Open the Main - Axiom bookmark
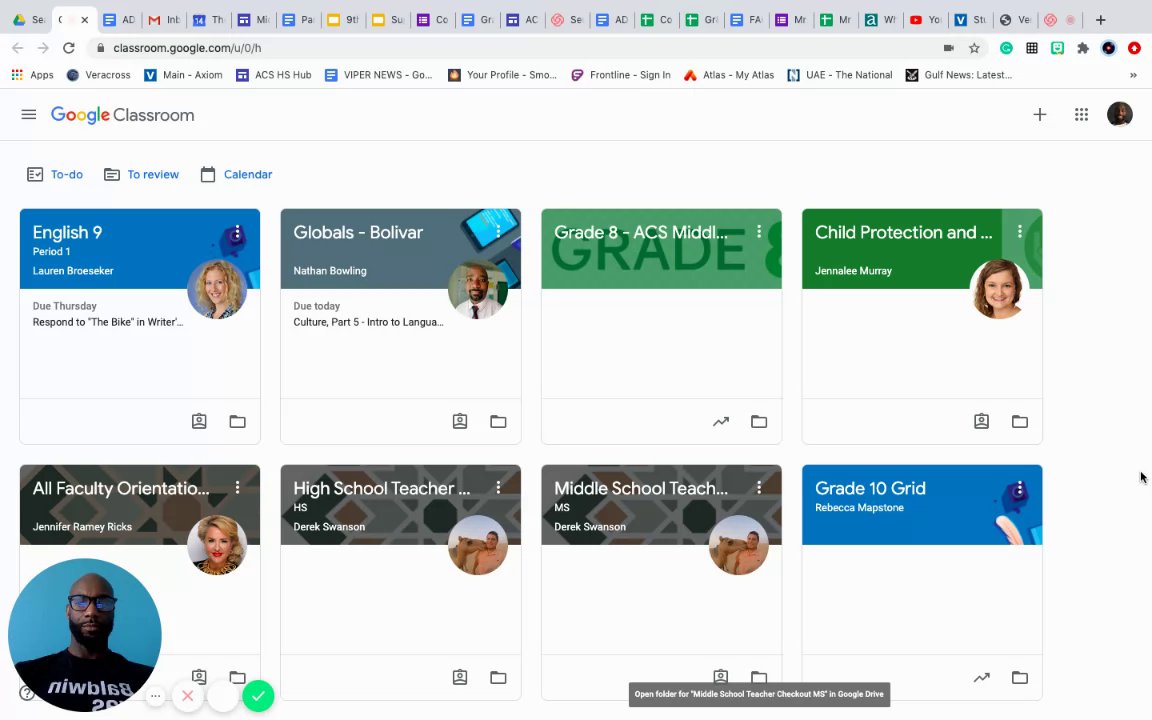Viewport: 1152px width, 720px height. [183, 75]
